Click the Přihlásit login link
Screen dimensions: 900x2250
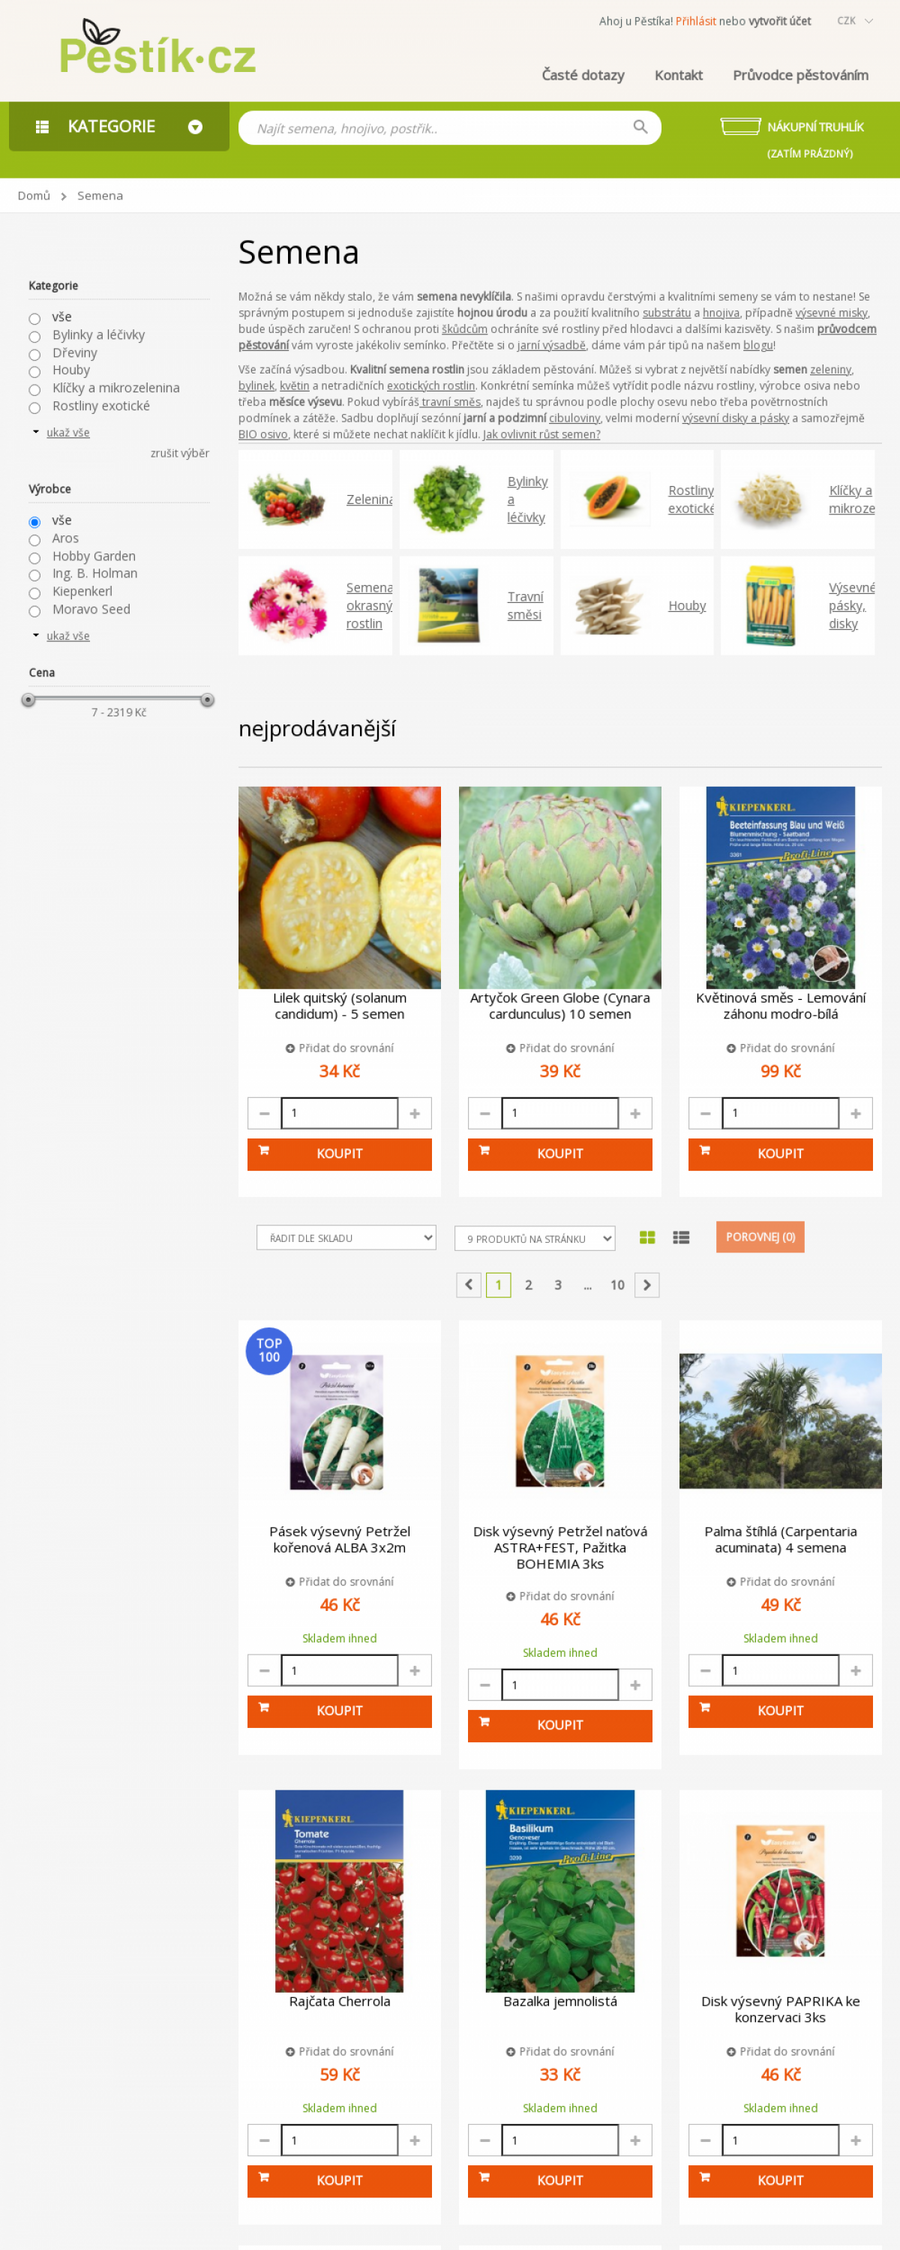pos(695,21)
